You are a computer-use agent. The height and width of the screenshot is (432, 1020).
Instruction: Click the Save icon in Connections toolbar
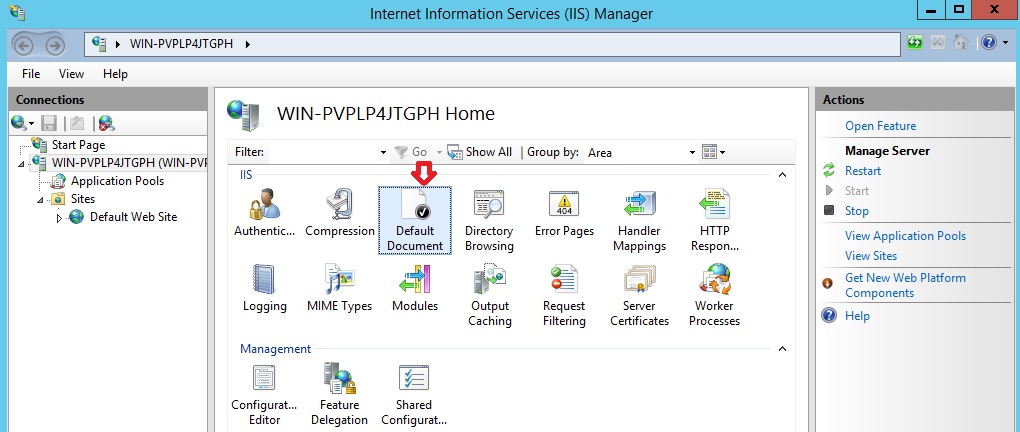tap(49, 122)
